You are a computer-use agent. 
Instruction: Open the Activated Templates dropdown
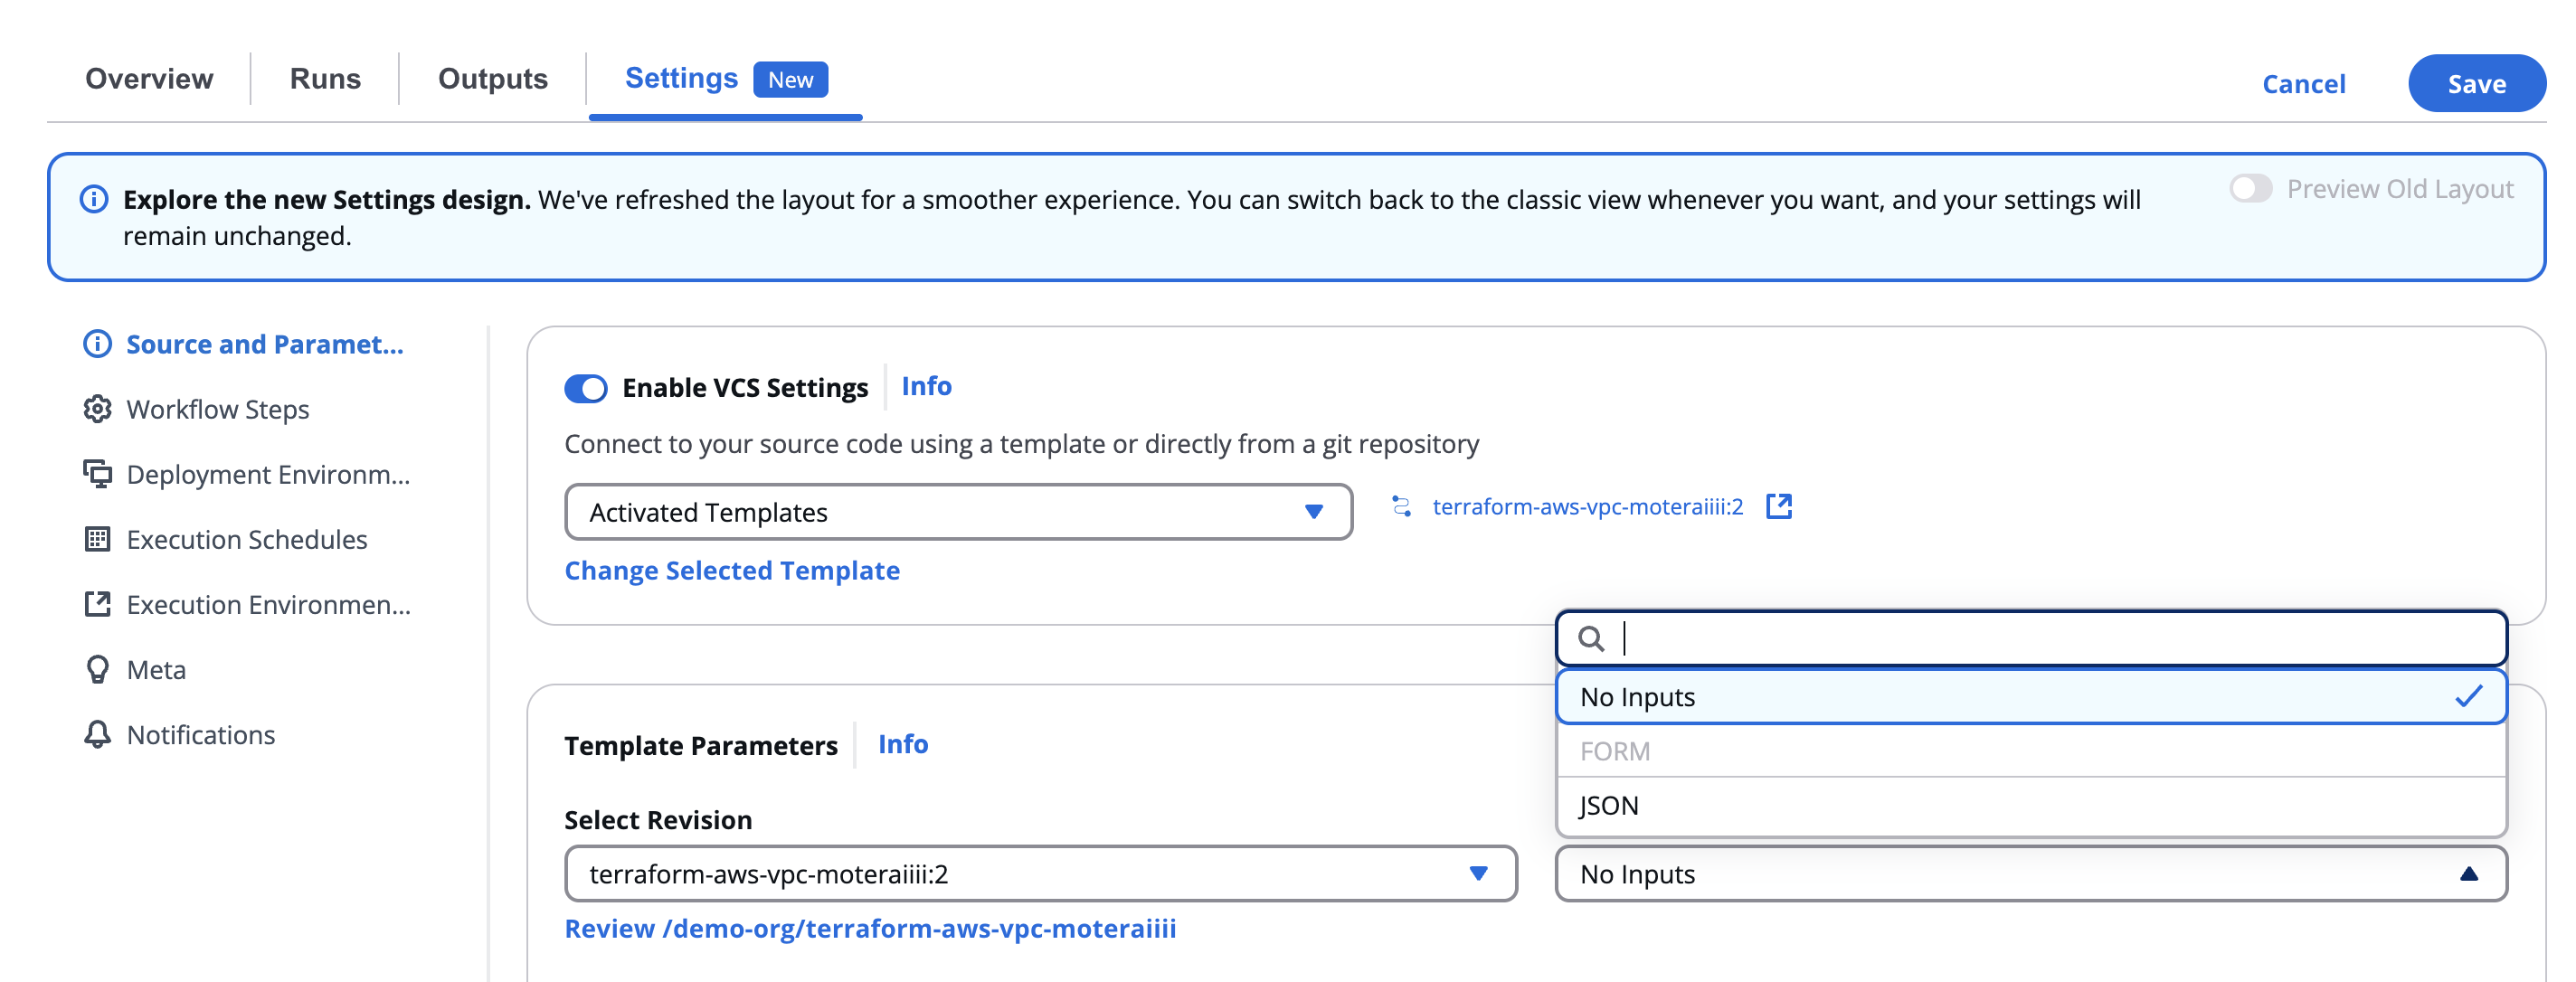958,512
